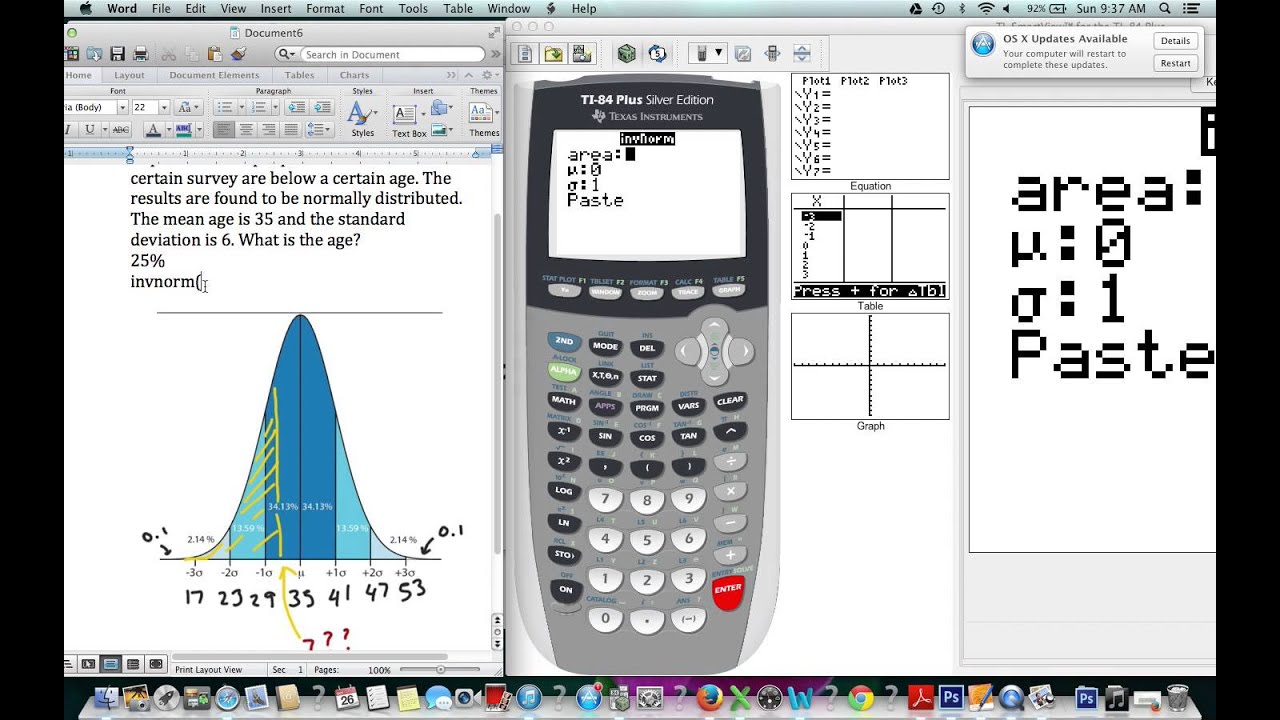Click the Chrome icon in the Dock
This screenshot has width=1280, height=720.
point(861,697)
